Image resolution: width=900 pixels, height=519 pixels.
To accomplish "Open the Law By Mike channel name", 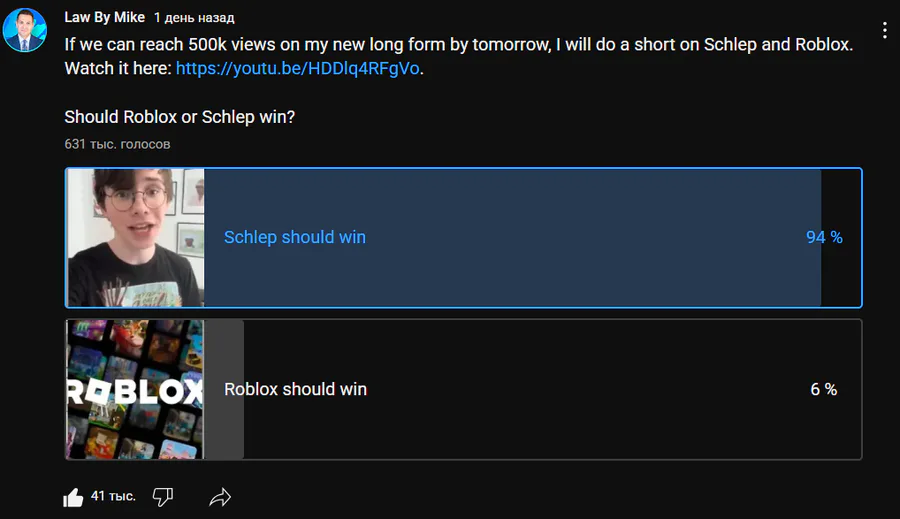I will (104, 17).
